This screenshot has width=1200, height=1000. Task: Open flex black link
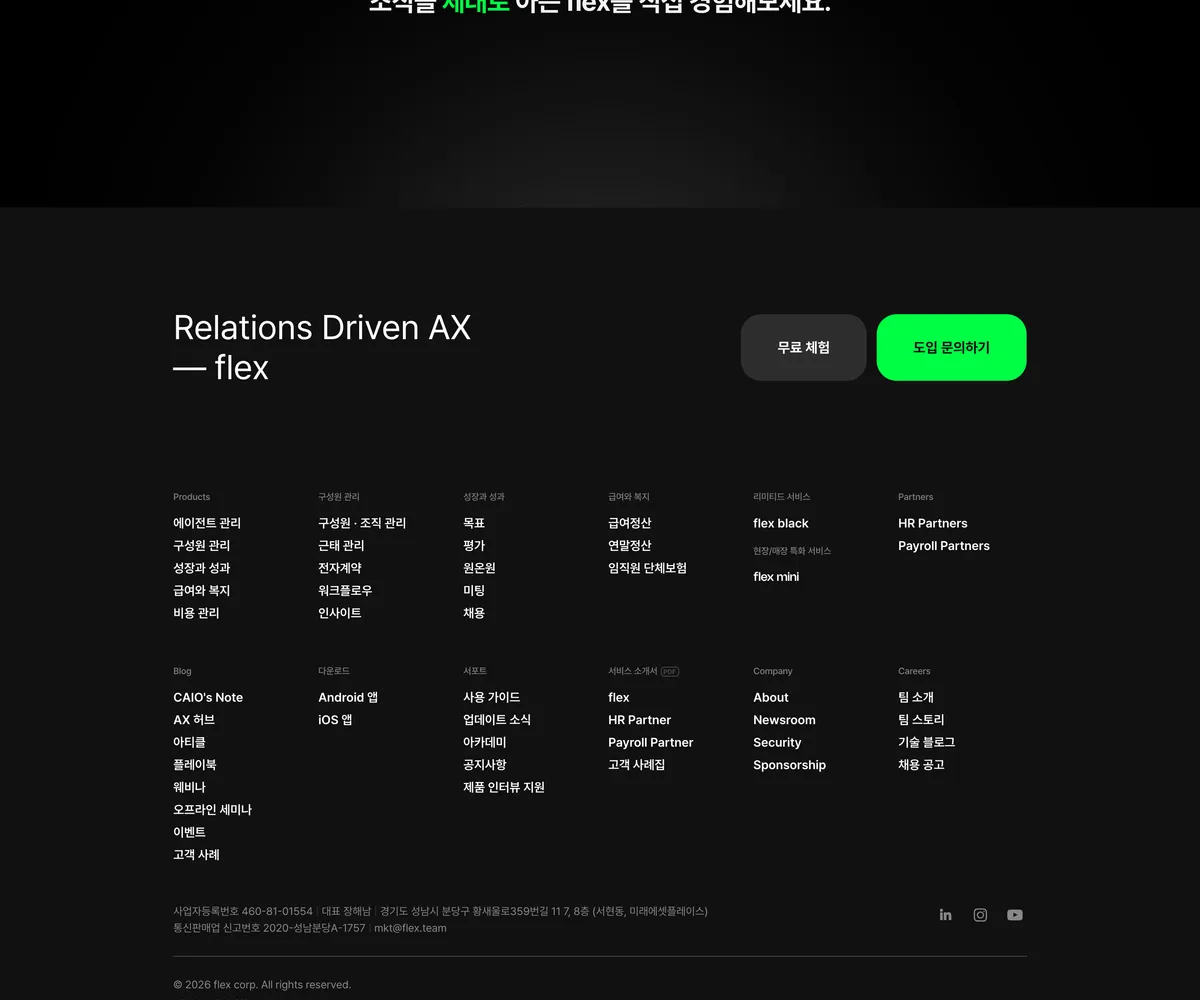[x=781, y=523]
